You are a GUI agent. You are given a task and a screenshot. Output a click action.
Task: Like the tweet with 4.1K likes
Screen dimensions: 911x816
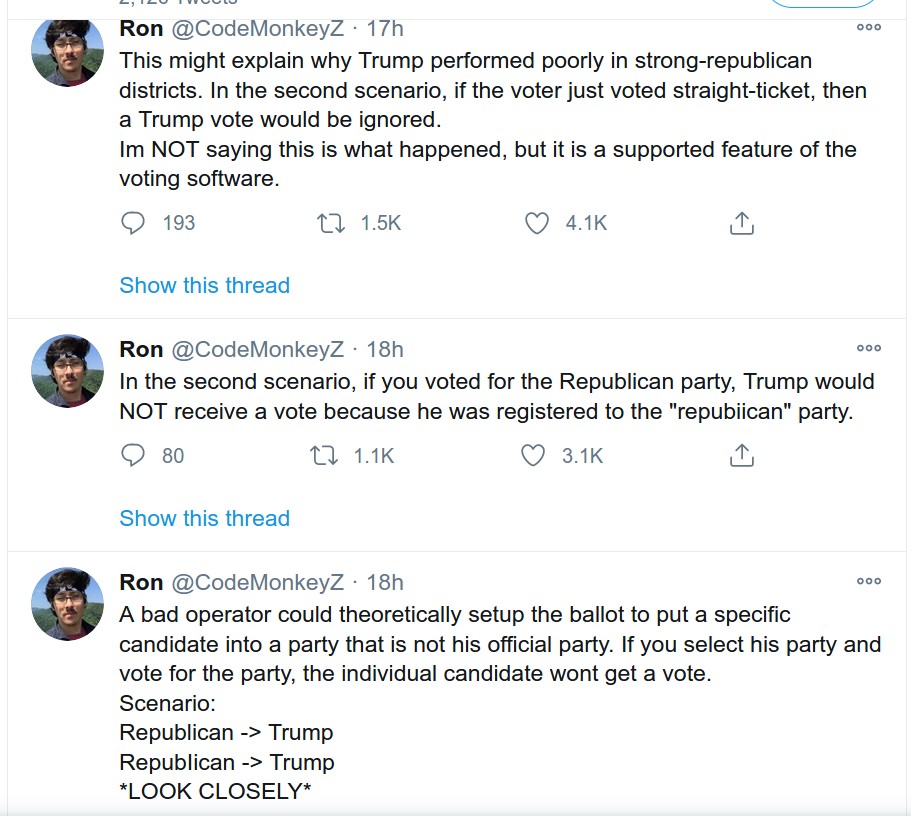pyautogui.click(x=536, y=223)
